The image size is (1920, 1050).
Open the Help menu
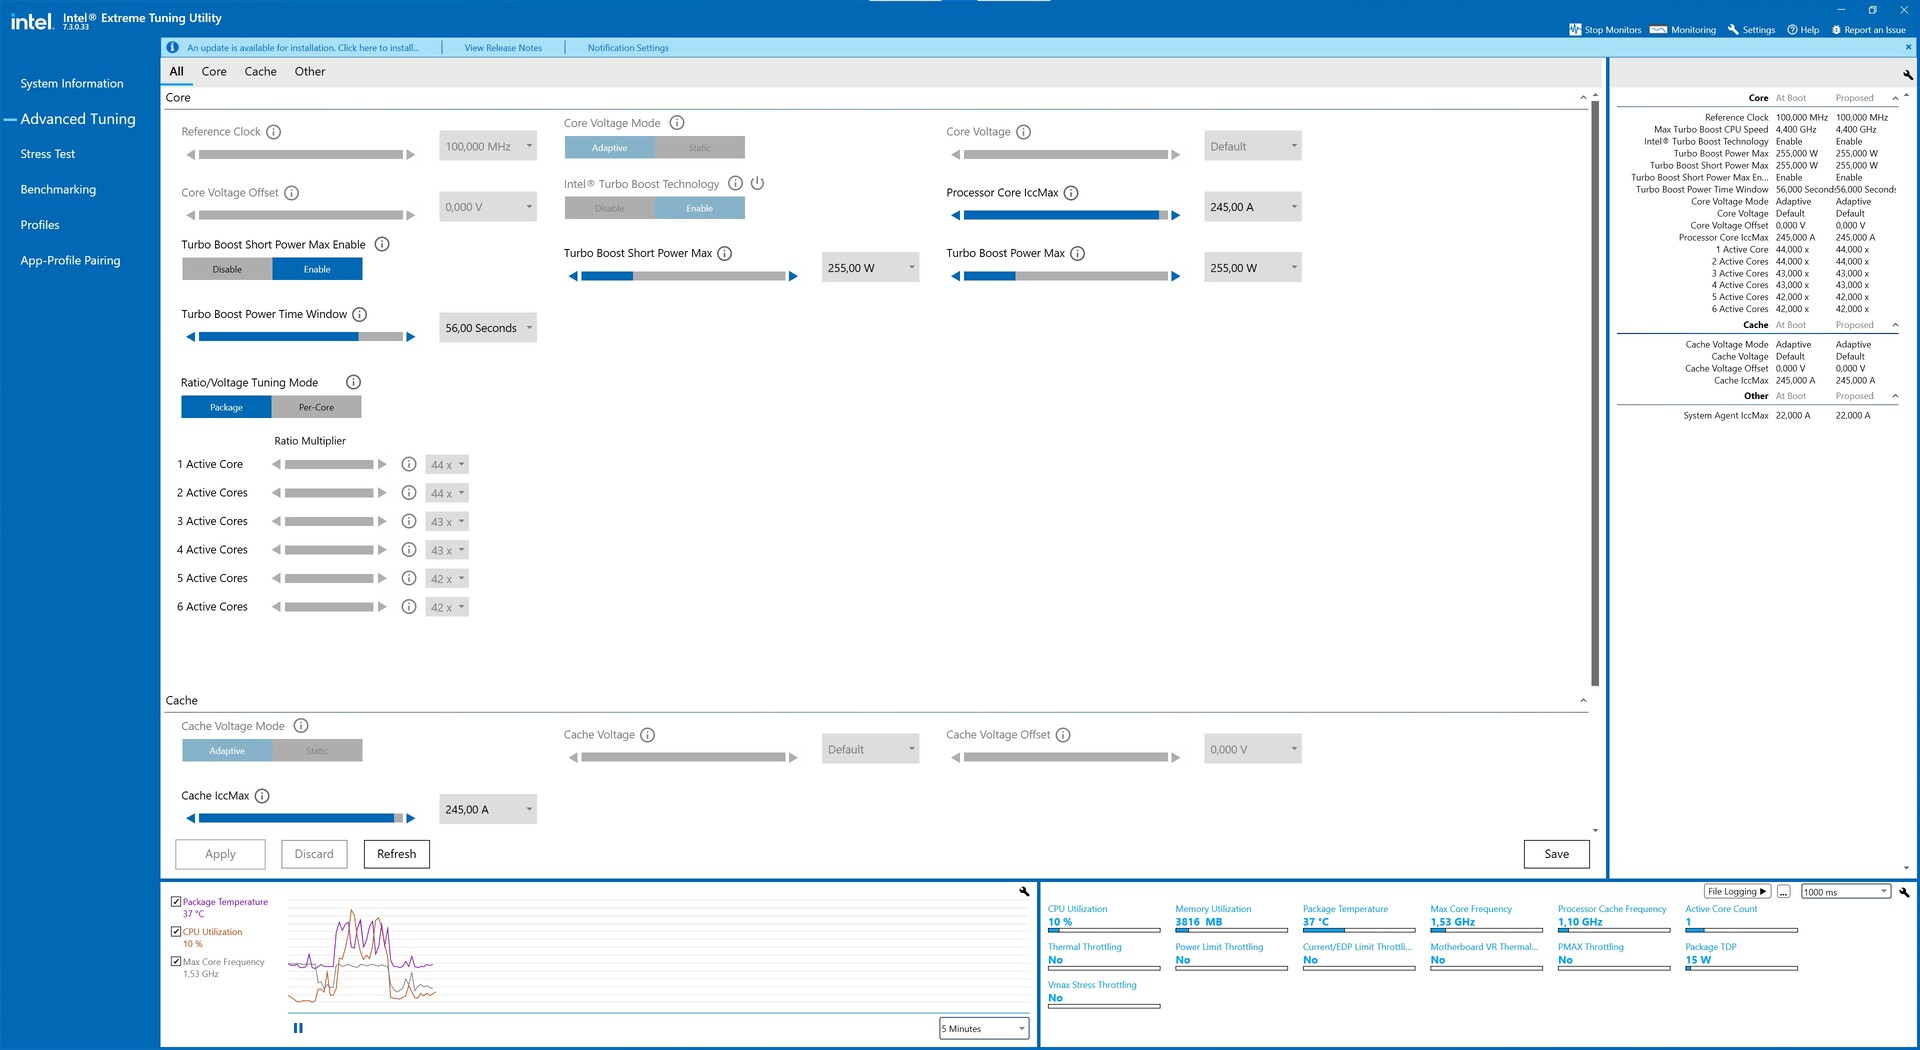click(1803, 30)
